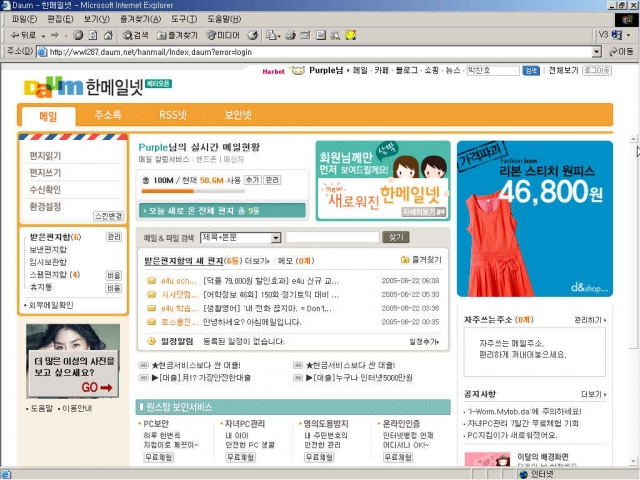
Task: Open the 검색 search toolbar button
Action: point(136,36)
